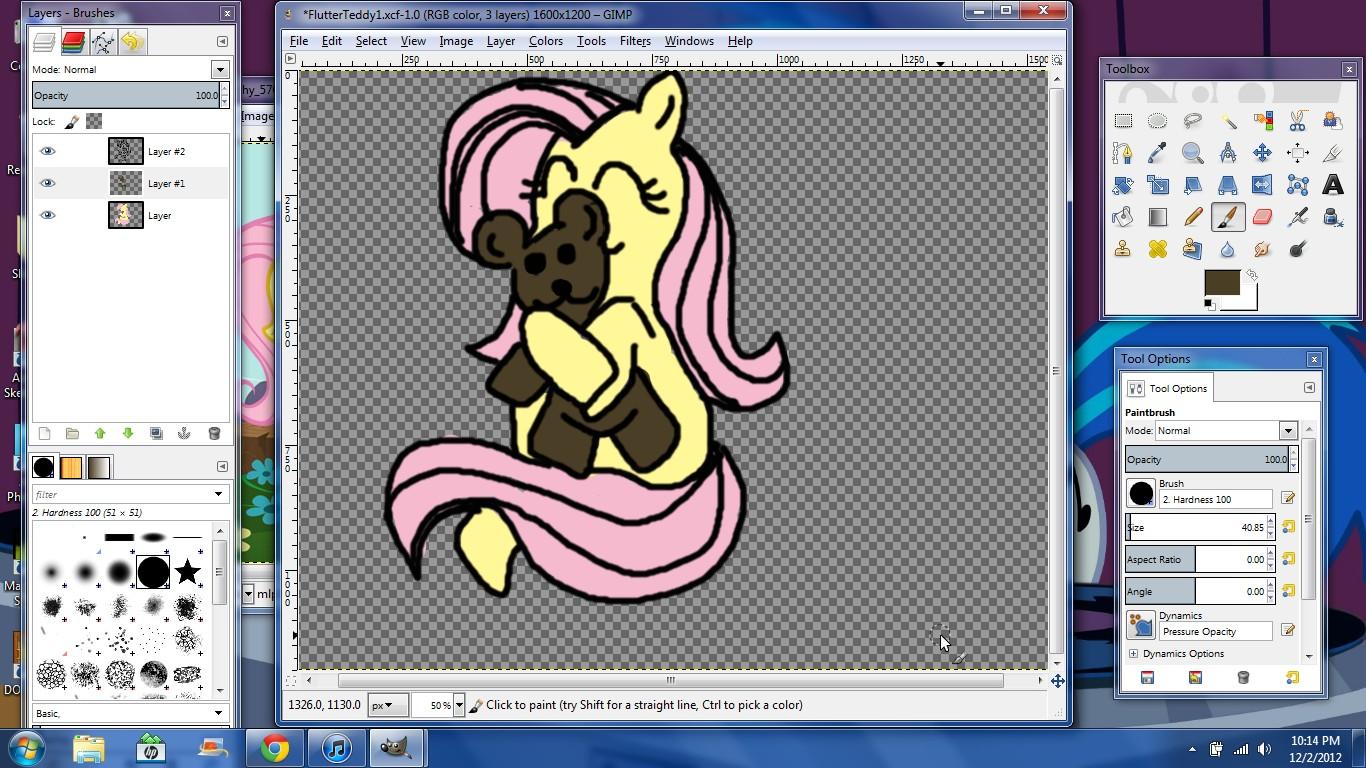Edit brush button beside 'Hardness 100'
Image resolution: width=1366 pixels, height=768 pixels.
[x=1288, y=498]
